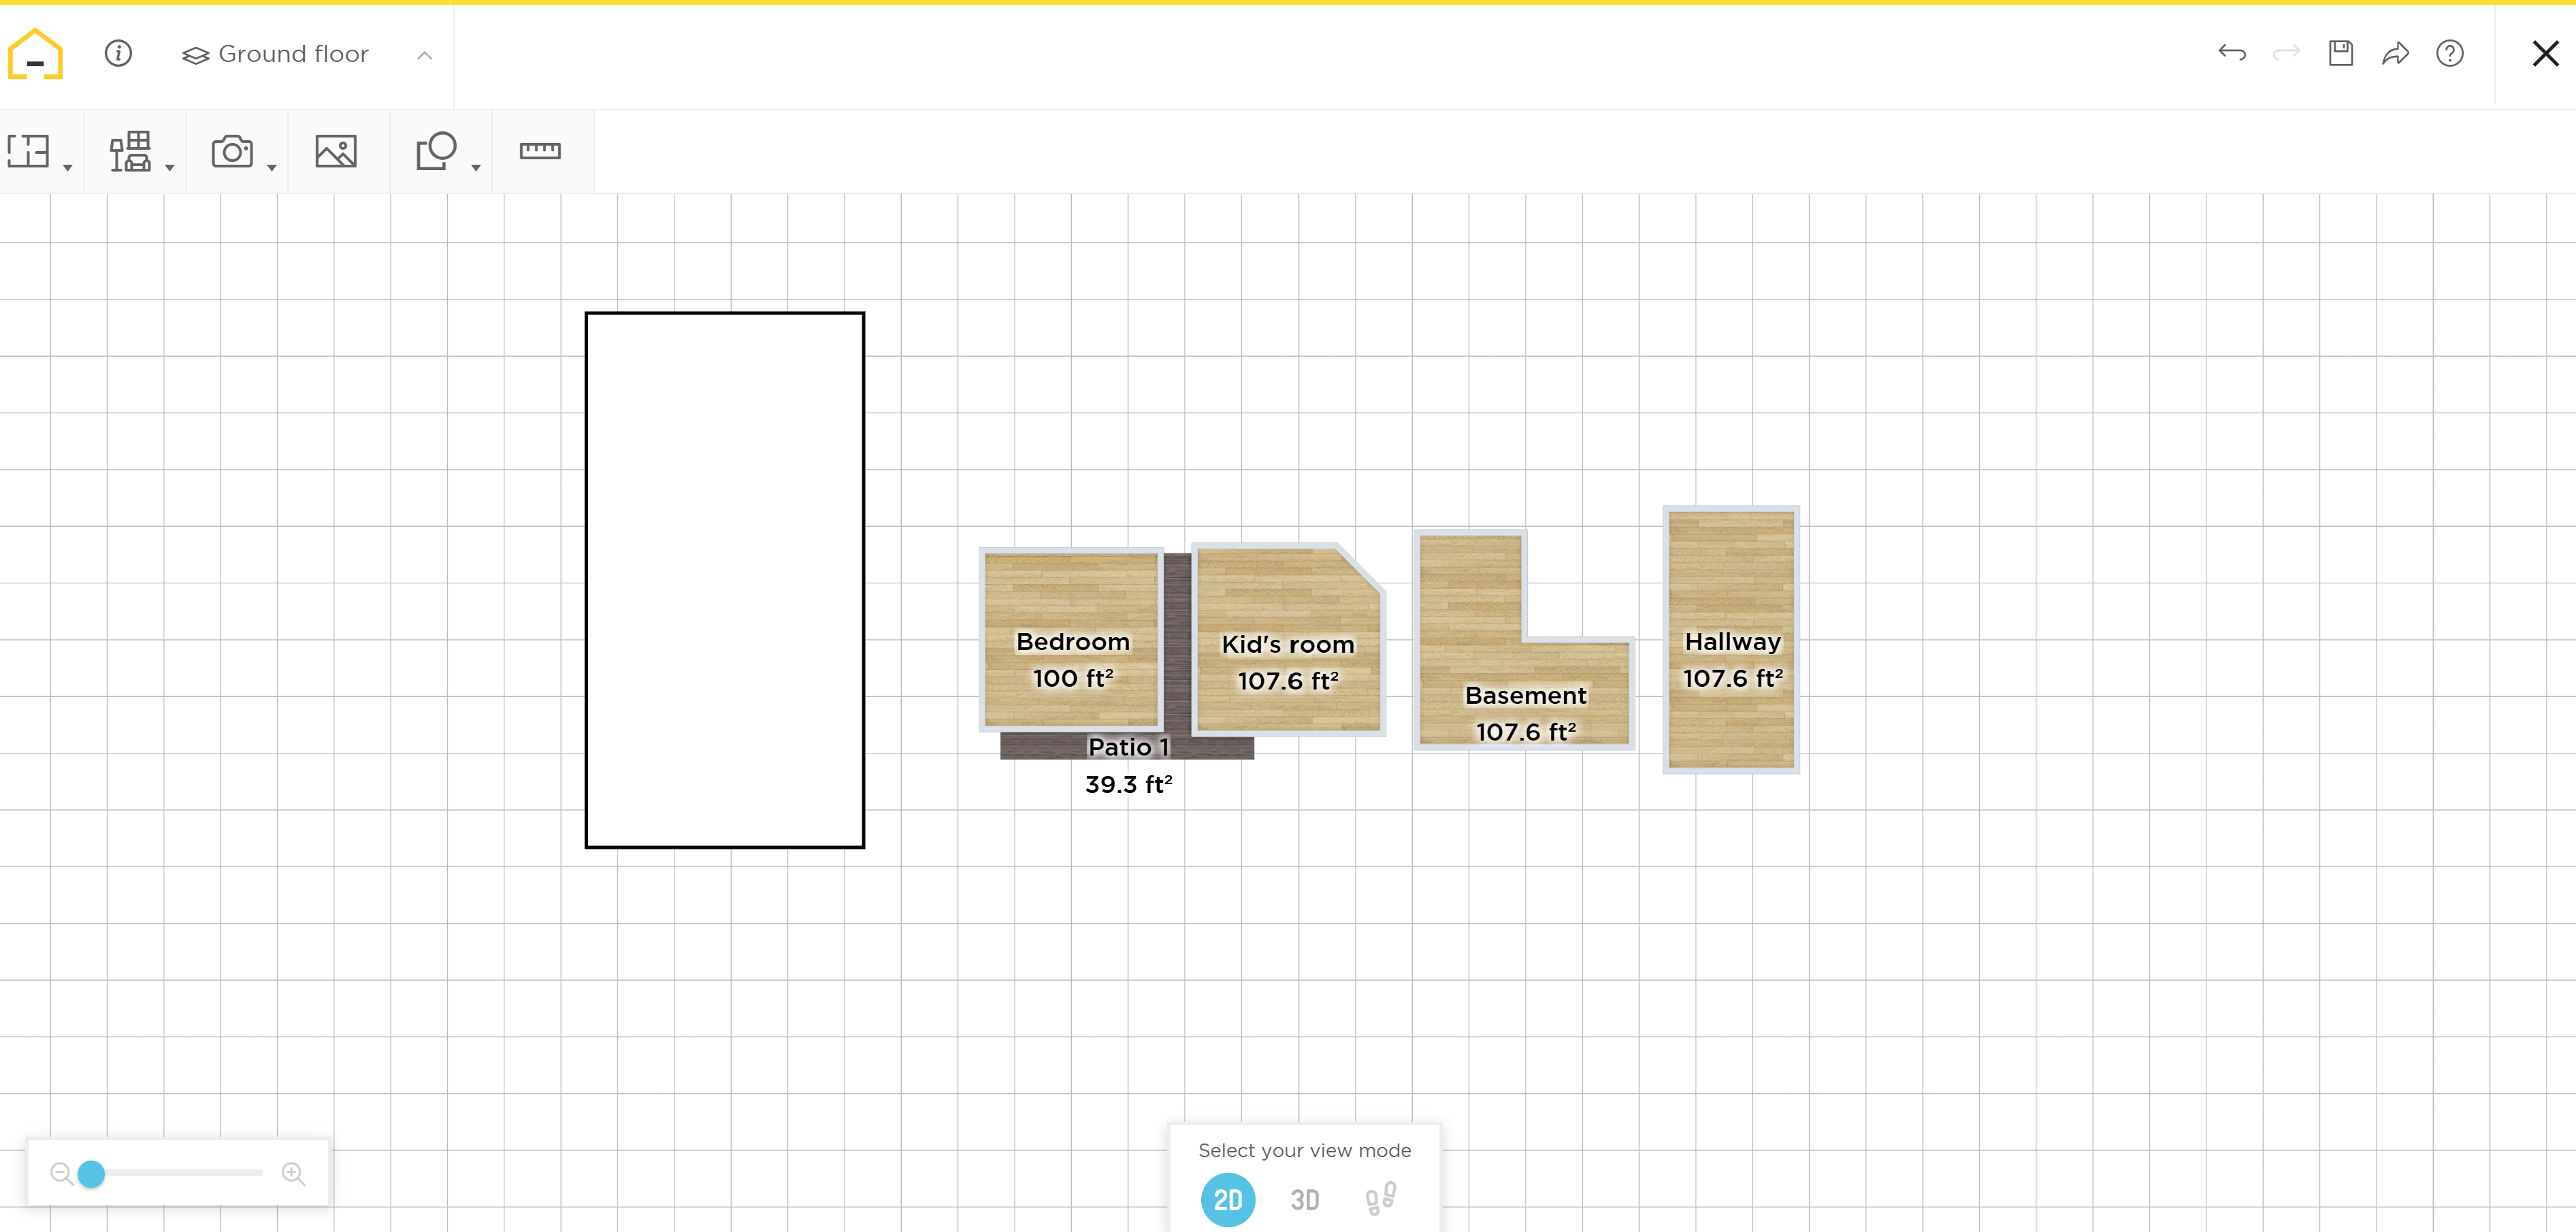Open the furniture tool dropdown arrow
The height and width of the screenshot is (1232, 2576).
(170, 168)
